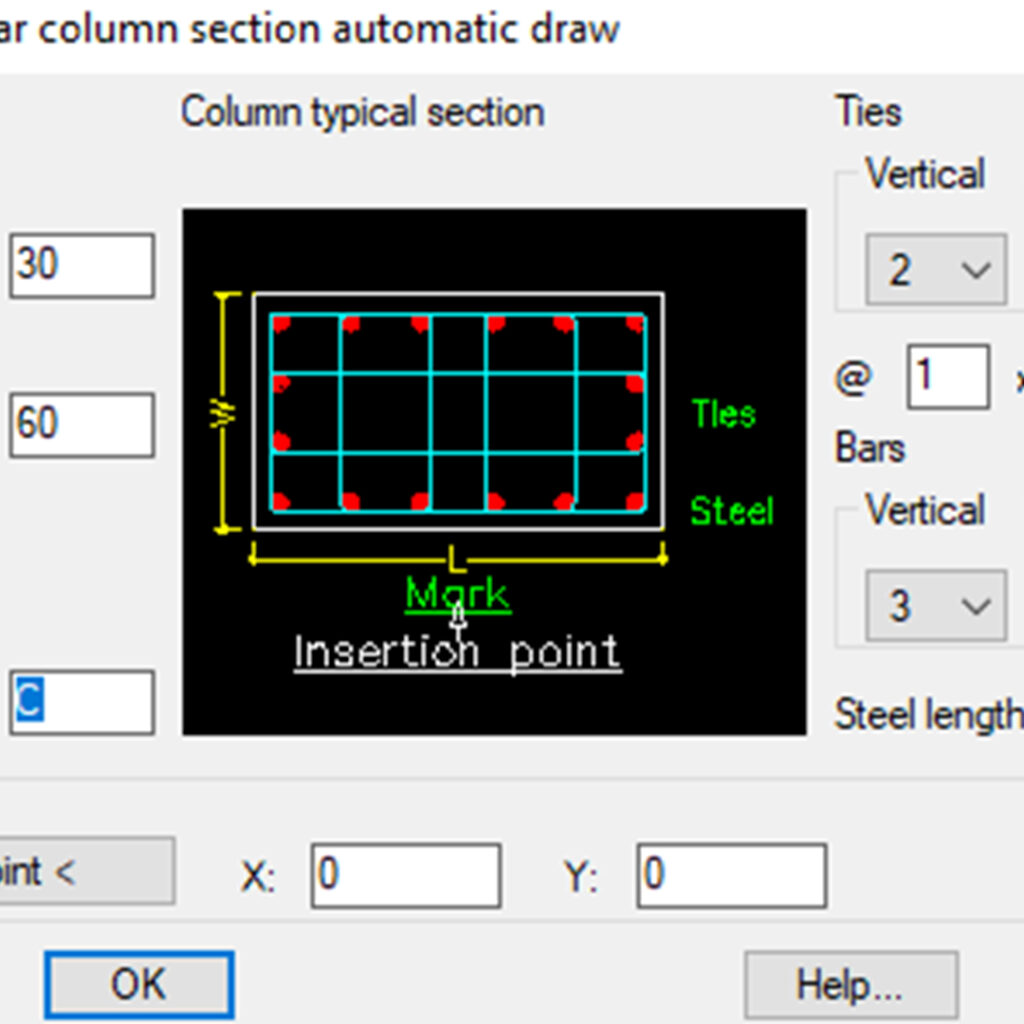Image resolution: width=1024 pixels, height=1024 pixels.
Task: Click the length input containing 60
Action: (x=80, y=424)
